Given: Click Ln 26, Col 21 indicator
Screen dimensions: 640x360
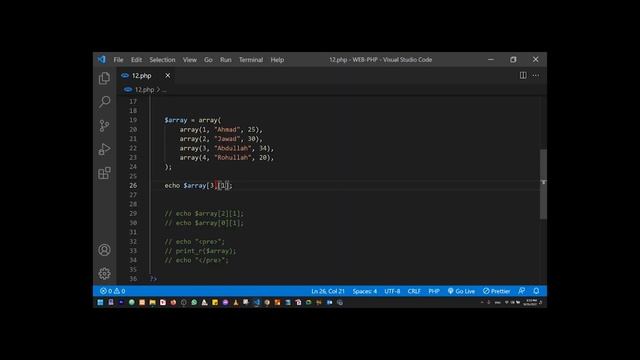Looking at the screenshot, I should (x=328, y=291).
